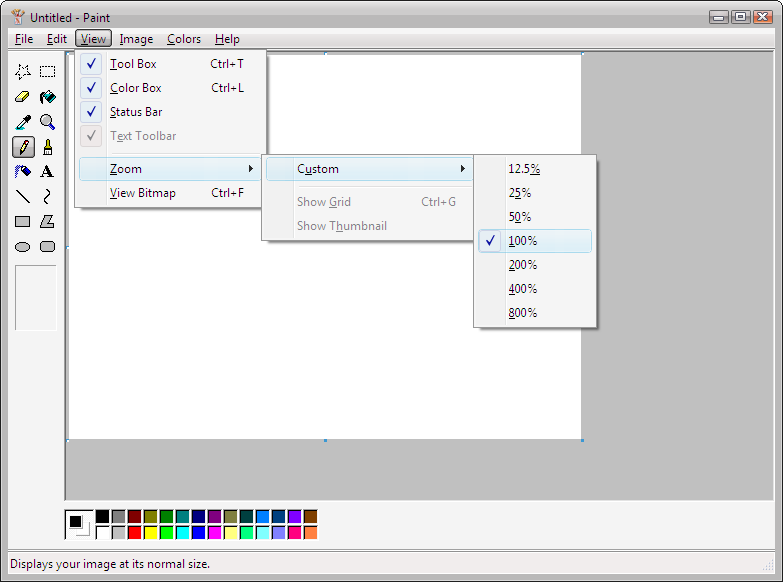Click the Paint application icon in title bar
783x582 pixels.
[18, 17]
